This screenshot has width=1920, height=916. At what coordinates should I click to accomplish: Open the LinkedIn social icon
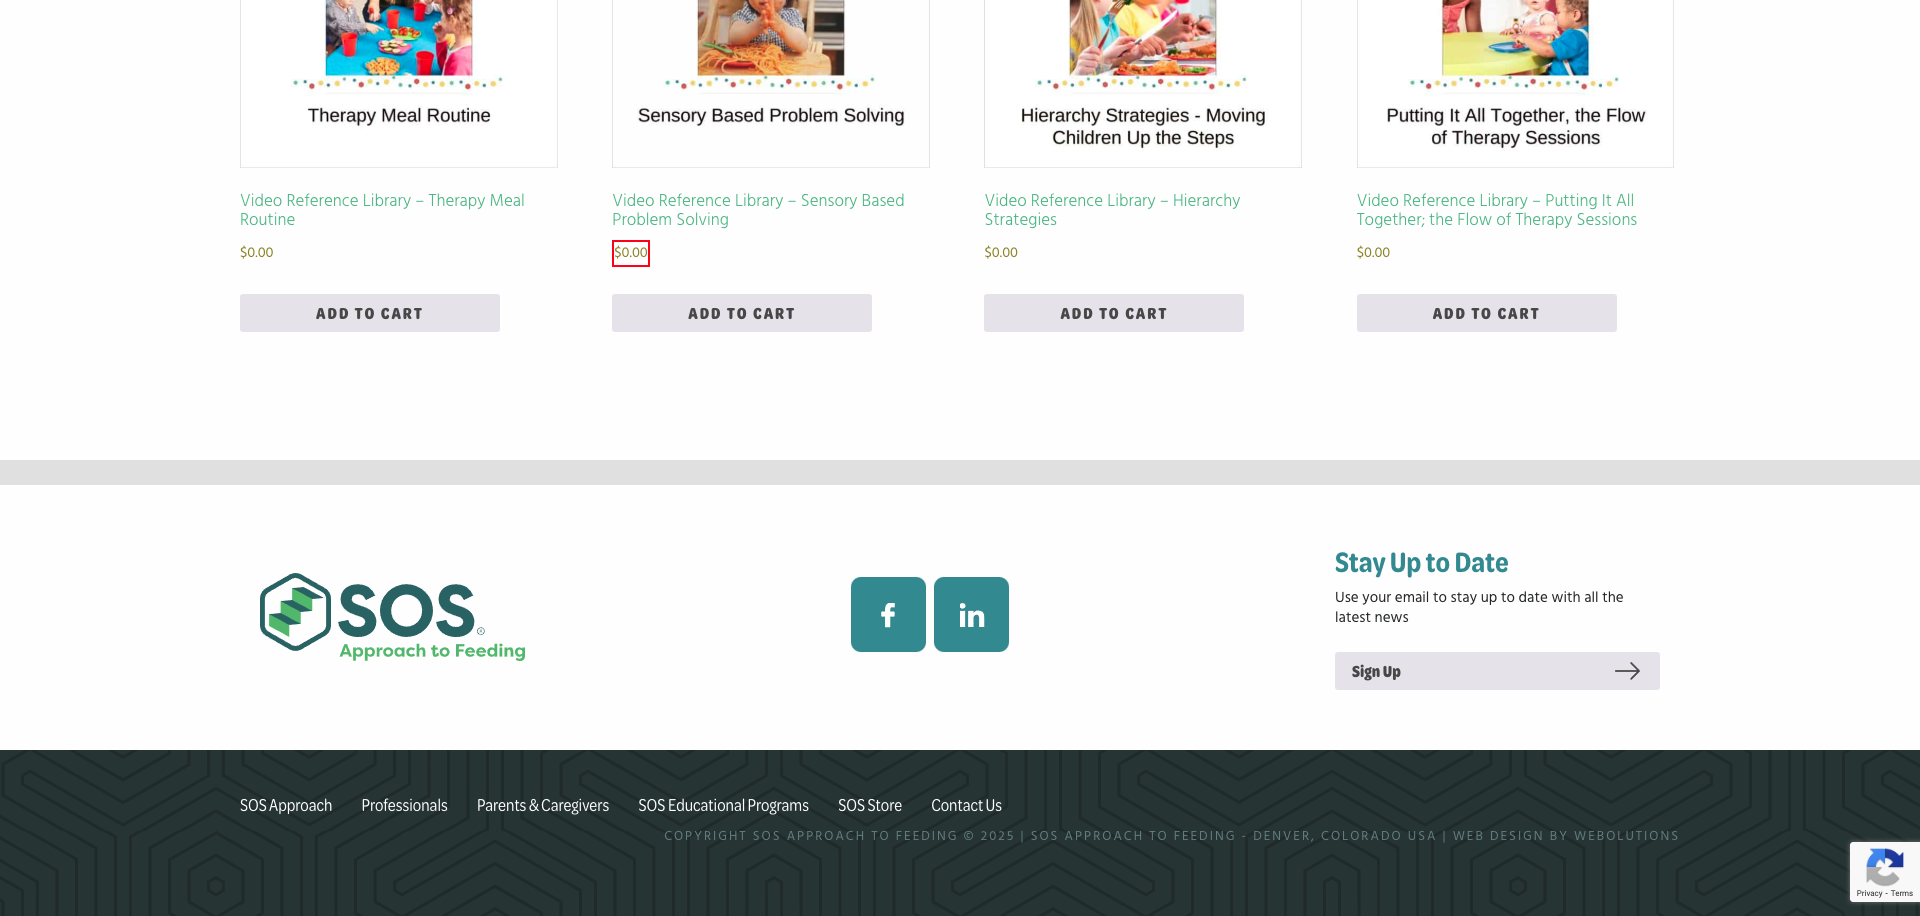click(x=971, y=614)
